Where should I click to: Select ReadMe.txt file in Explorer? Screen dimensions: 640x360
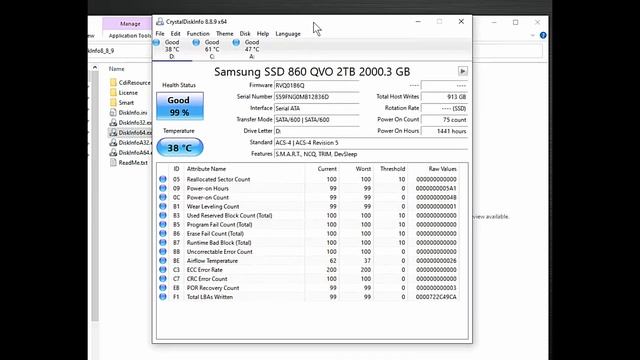click(129, 162)
